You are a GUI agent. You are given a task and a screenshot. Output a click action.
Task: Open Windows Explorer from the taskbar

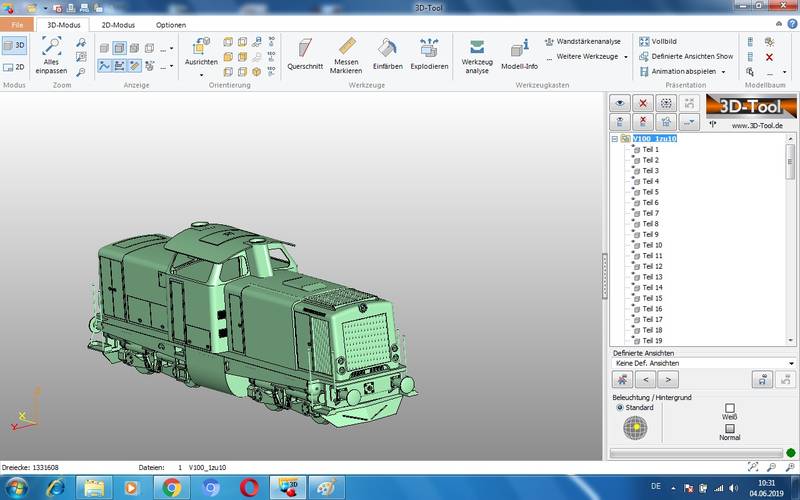coord(94,488)
